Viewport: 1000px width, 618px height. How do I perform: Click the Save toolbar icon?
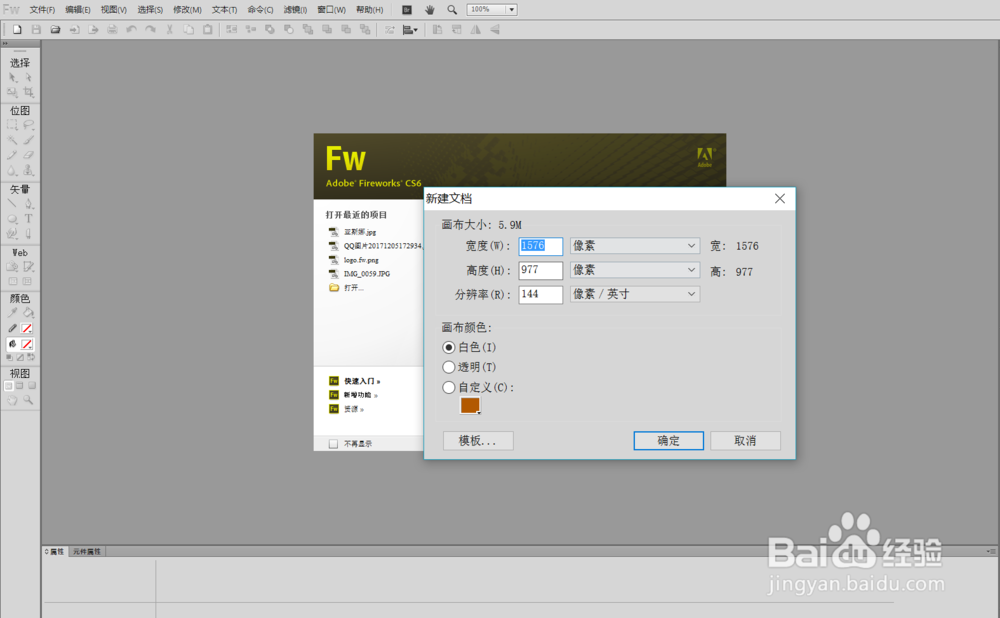36,29
